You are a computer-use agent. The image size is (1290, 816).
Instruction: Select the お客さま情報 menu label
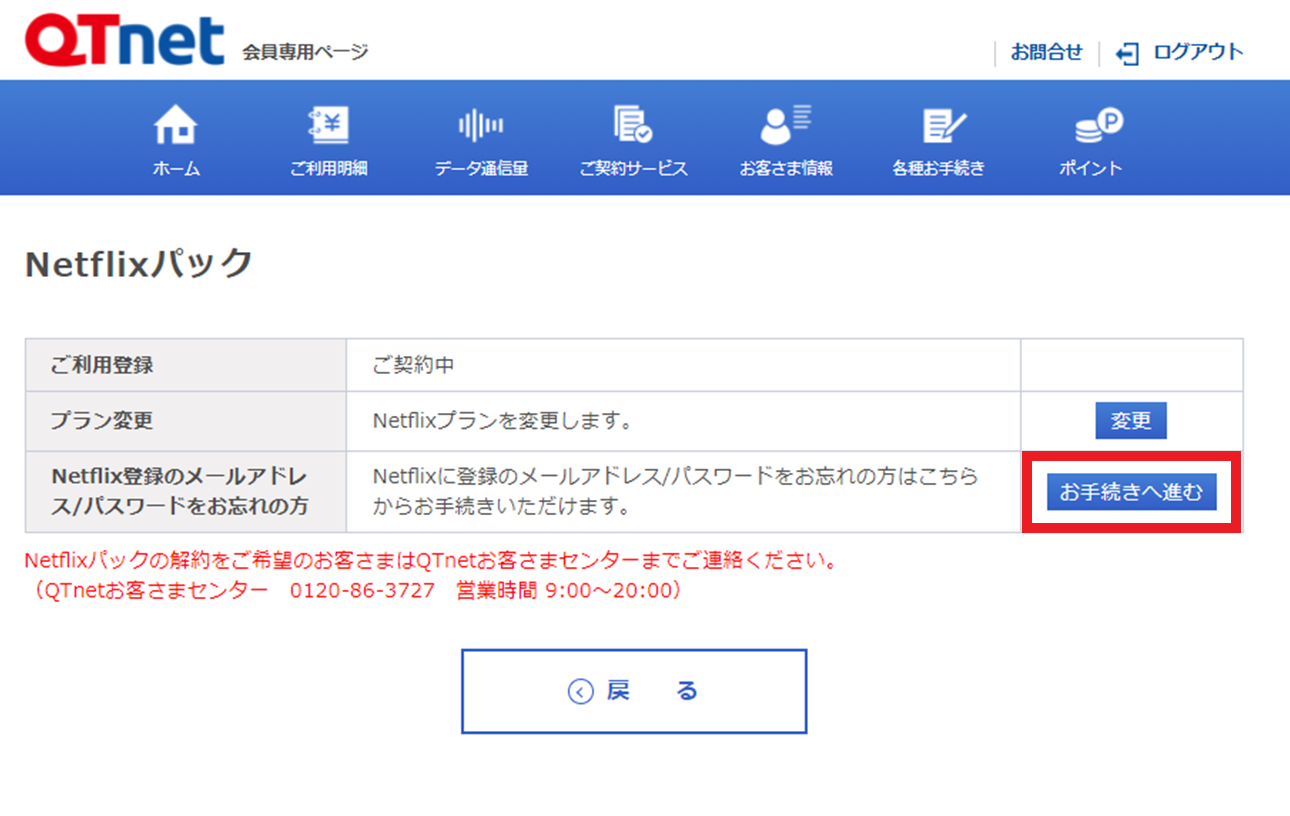pyautogui.click(x=786, y=169)
